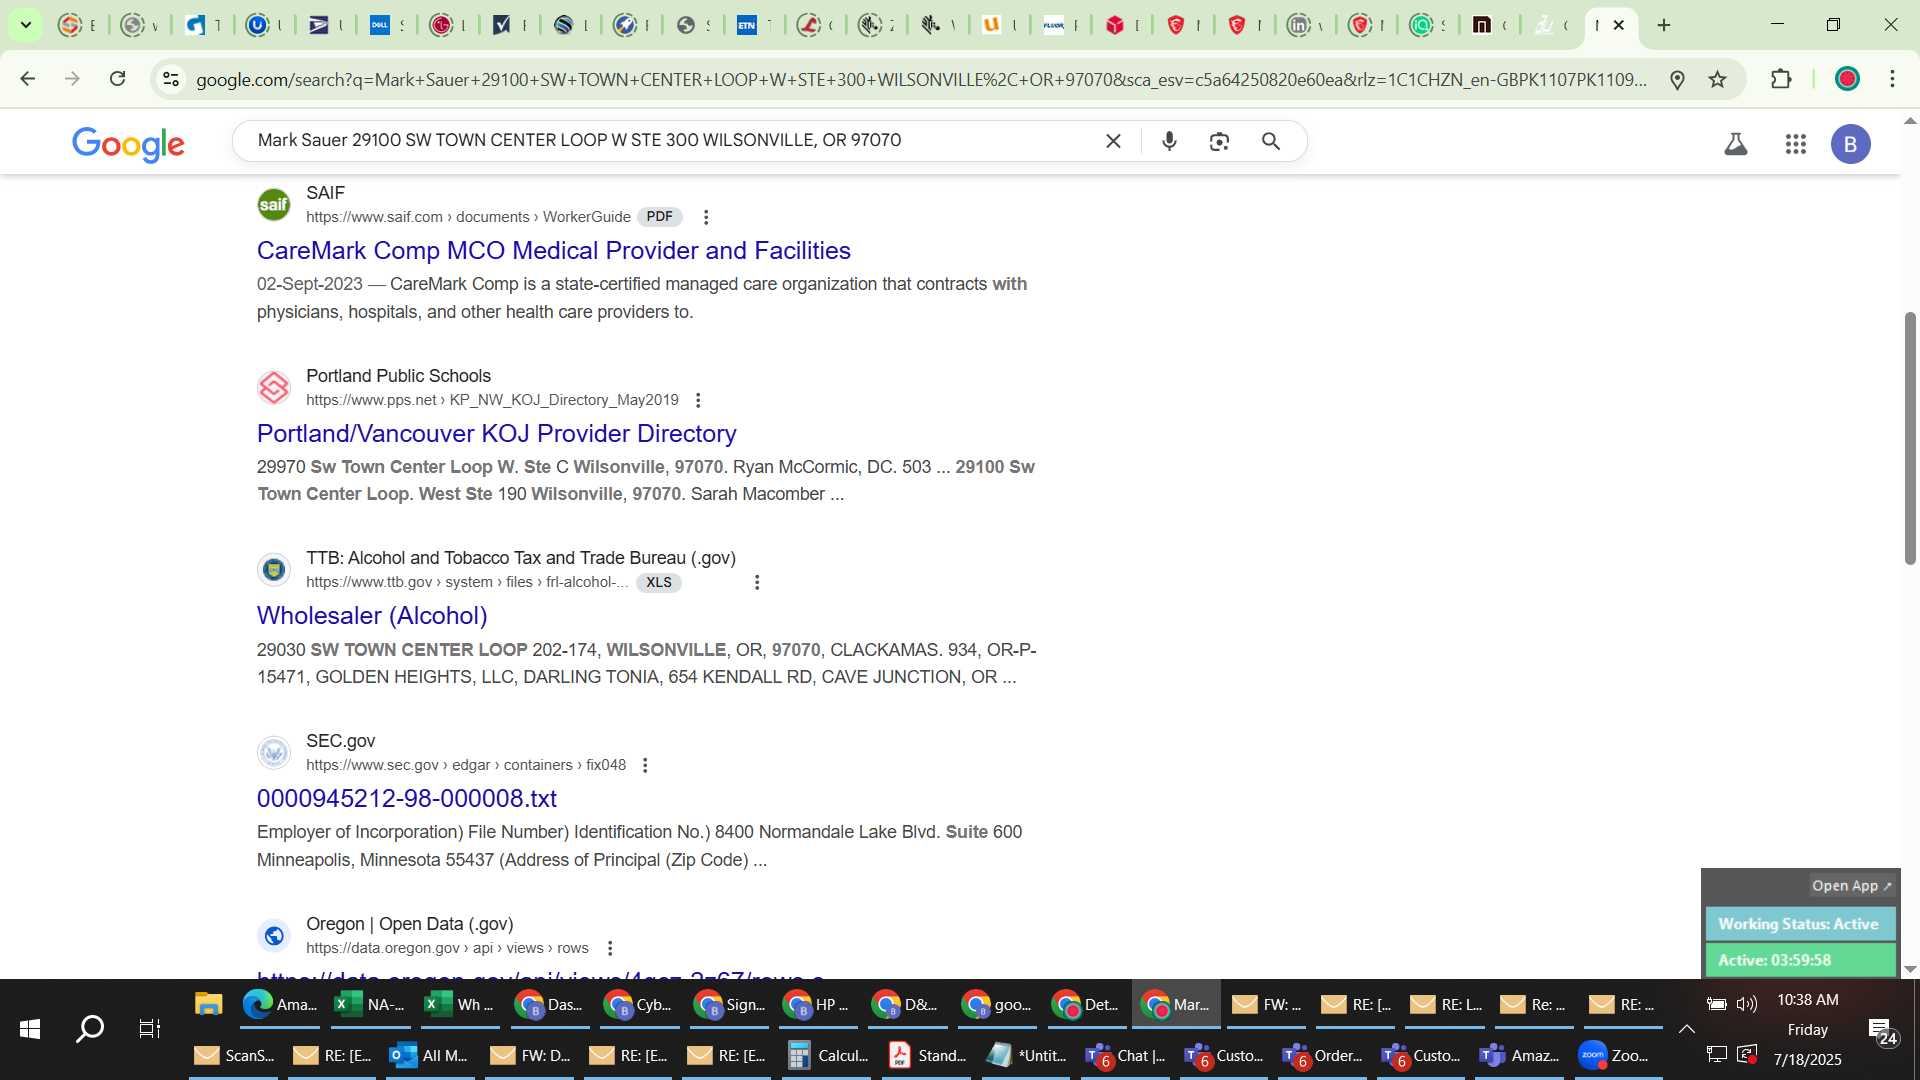
Task: Open Chrome's three-dot menu
Action: (1892, 79)
